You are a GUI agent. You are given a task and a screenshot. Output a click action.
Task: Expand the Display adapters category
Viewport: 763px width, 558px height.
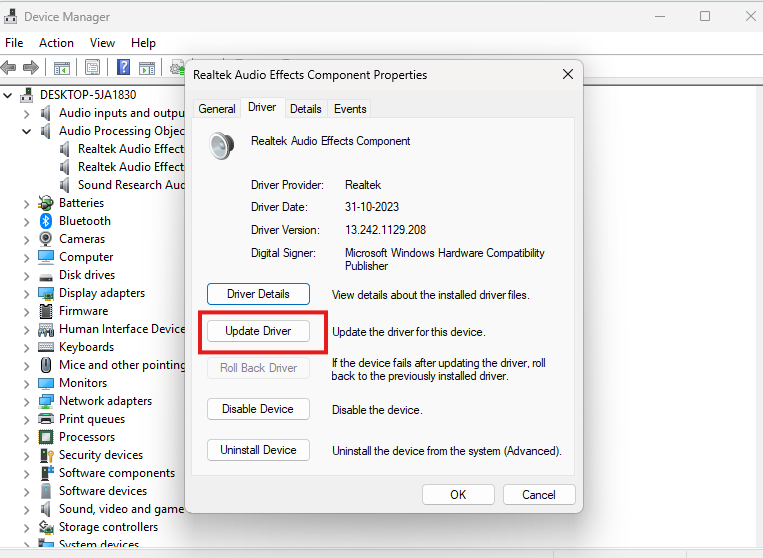pos(26,294)
